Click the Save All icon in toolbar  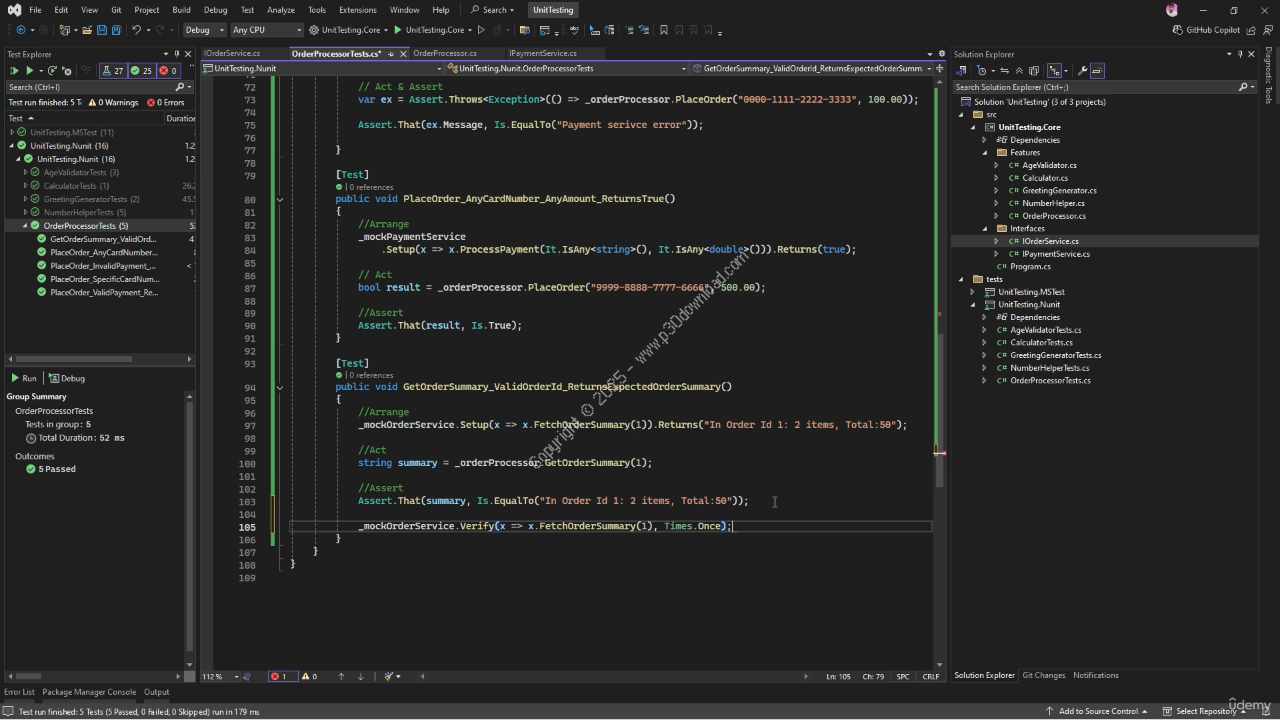[x=116, y=30]
